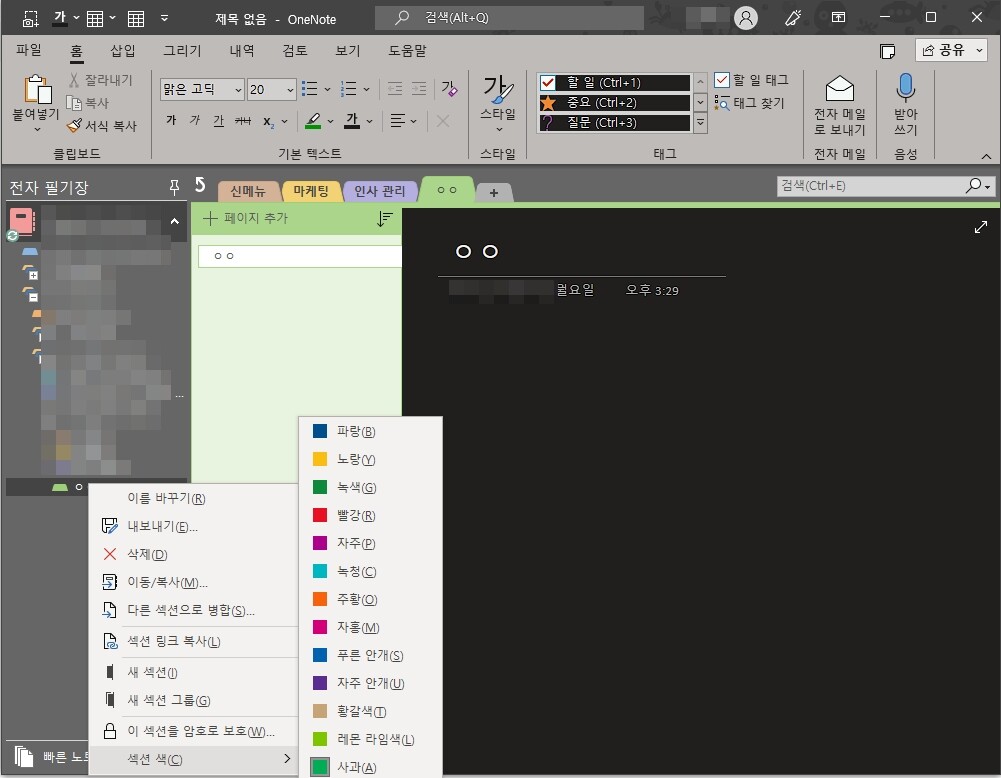This screenshot has height=778, width=1001.
Task: Clear all formatting eraser icon
Action: tap(449, 89)
